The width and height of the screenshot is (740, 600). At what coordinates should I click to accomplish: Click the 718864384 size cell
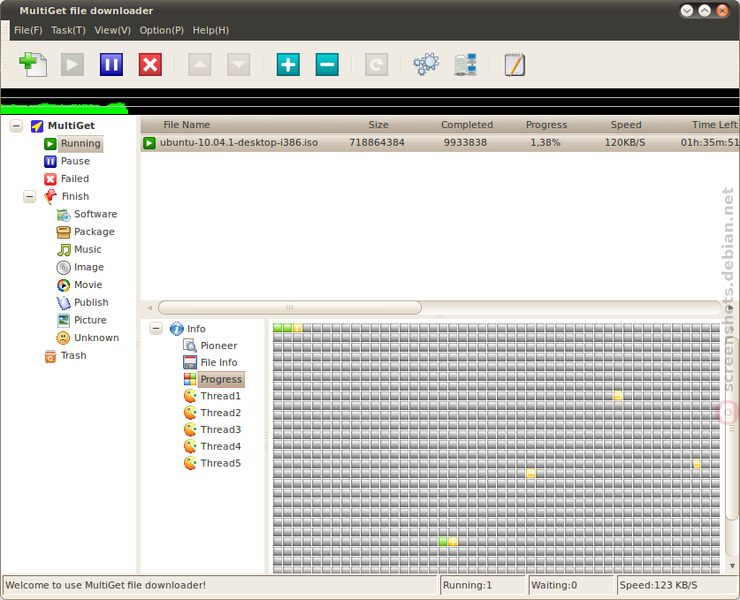point(377,143)
